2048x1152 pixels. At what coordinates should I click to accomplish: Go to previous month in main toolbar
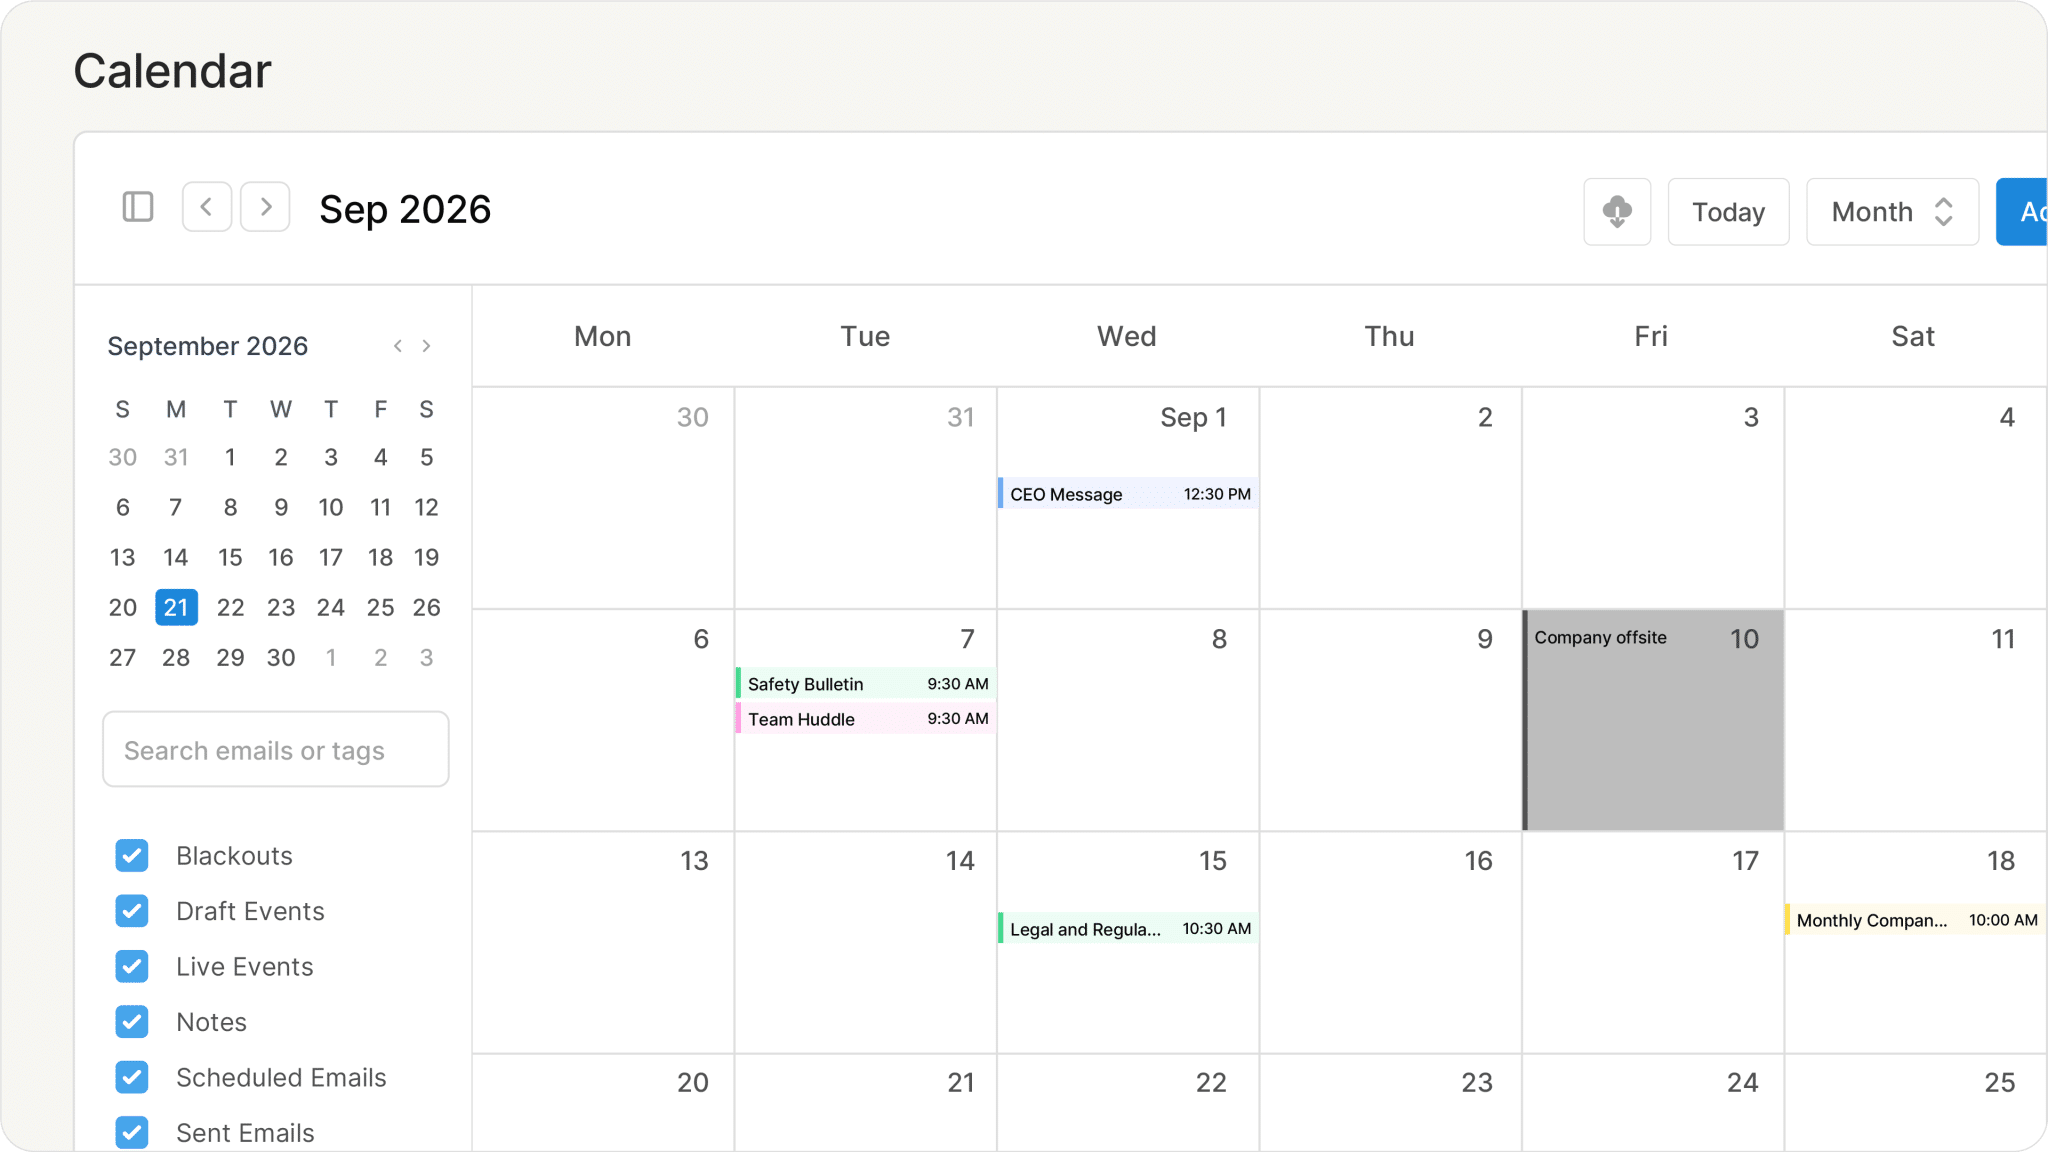click(x=207, y=207)
